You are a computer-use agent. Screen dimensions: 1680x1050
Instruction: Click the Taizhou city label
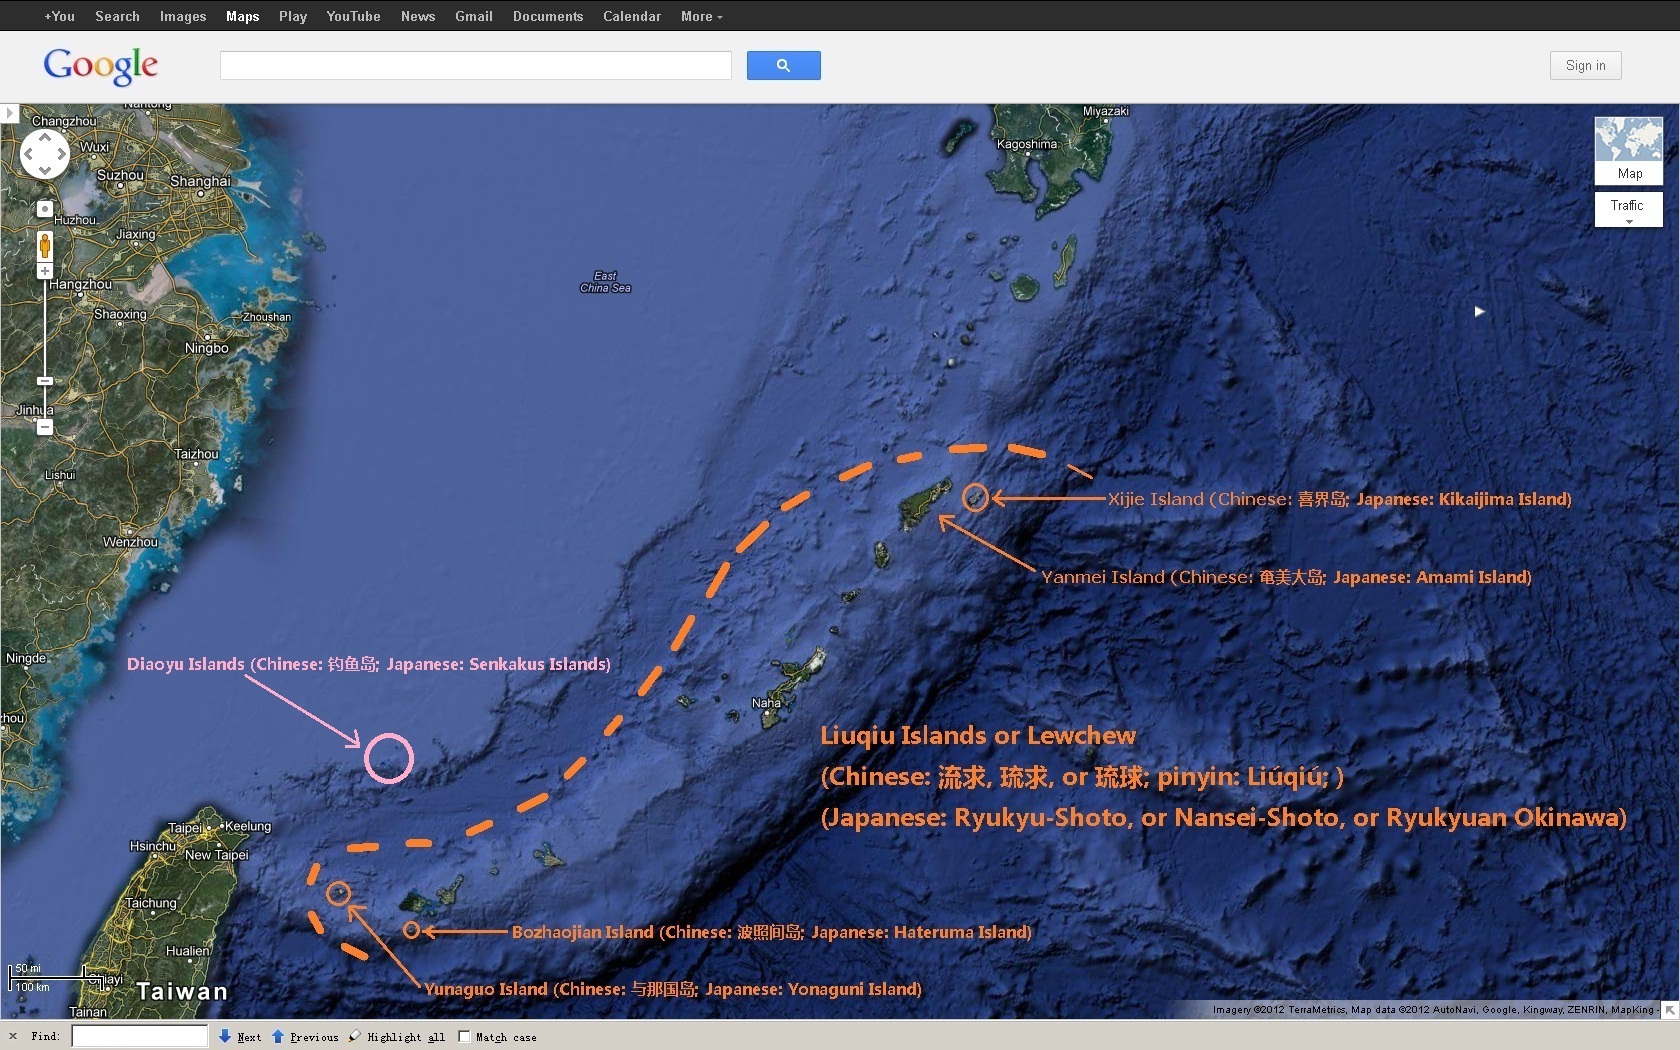(196, 454)
